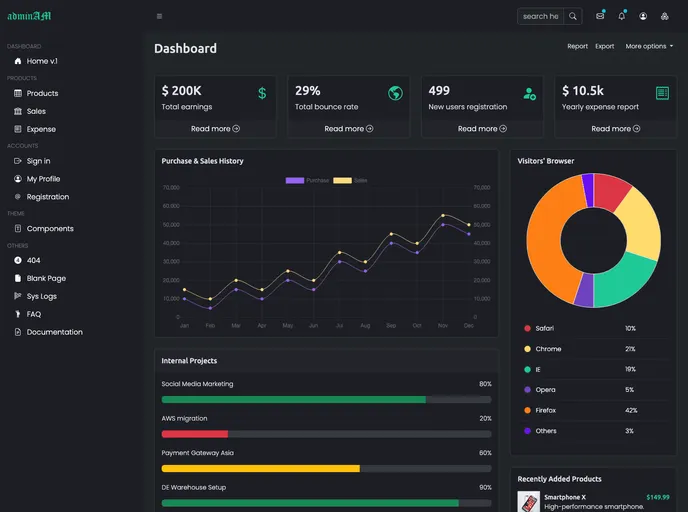Open Products in the sidebar
Viewport: 688px width, 512px height.
(x=42, y=93)
